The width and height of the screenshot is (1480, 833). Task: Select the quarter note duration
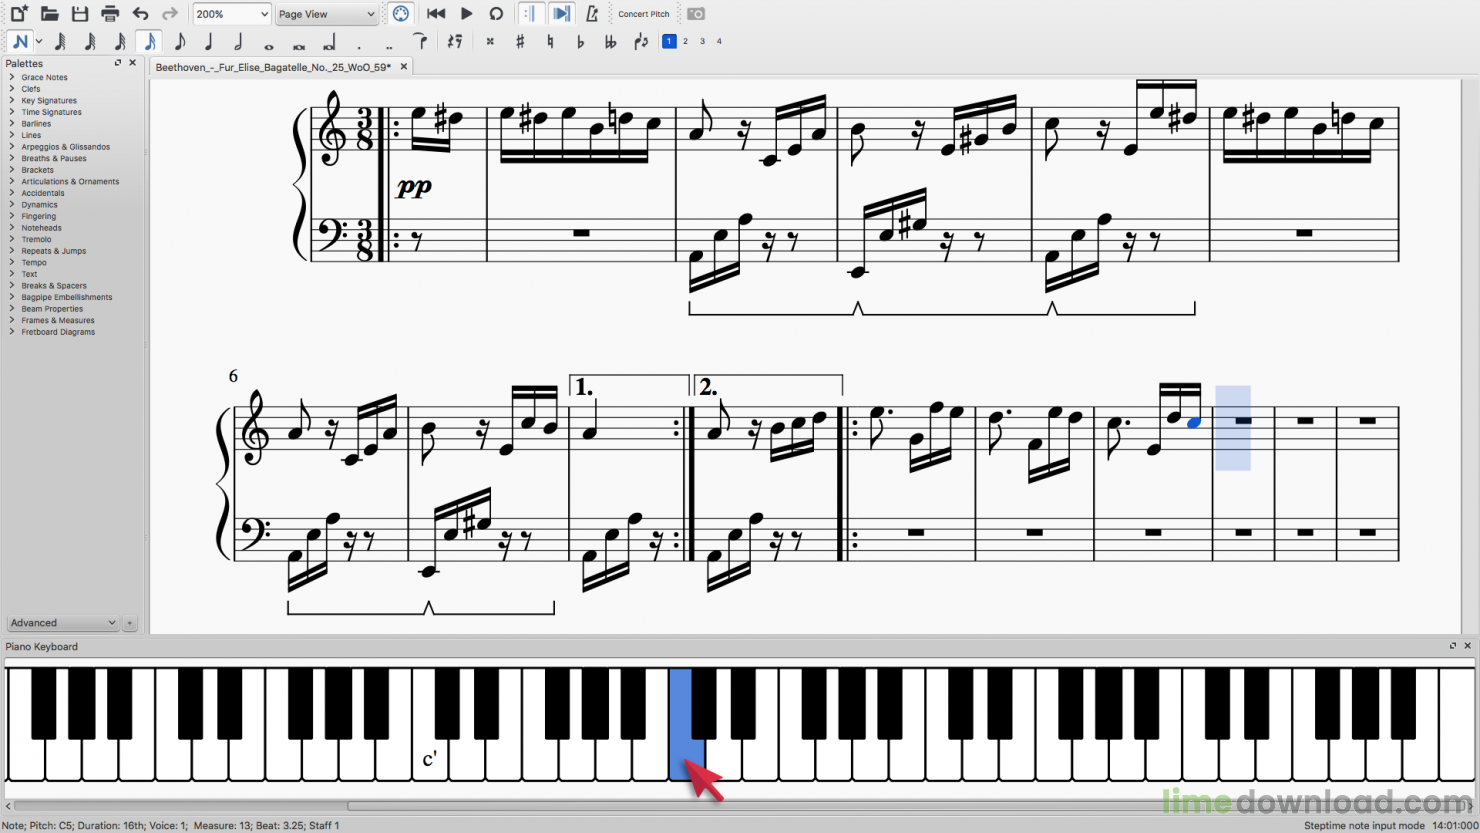[207, 42]
